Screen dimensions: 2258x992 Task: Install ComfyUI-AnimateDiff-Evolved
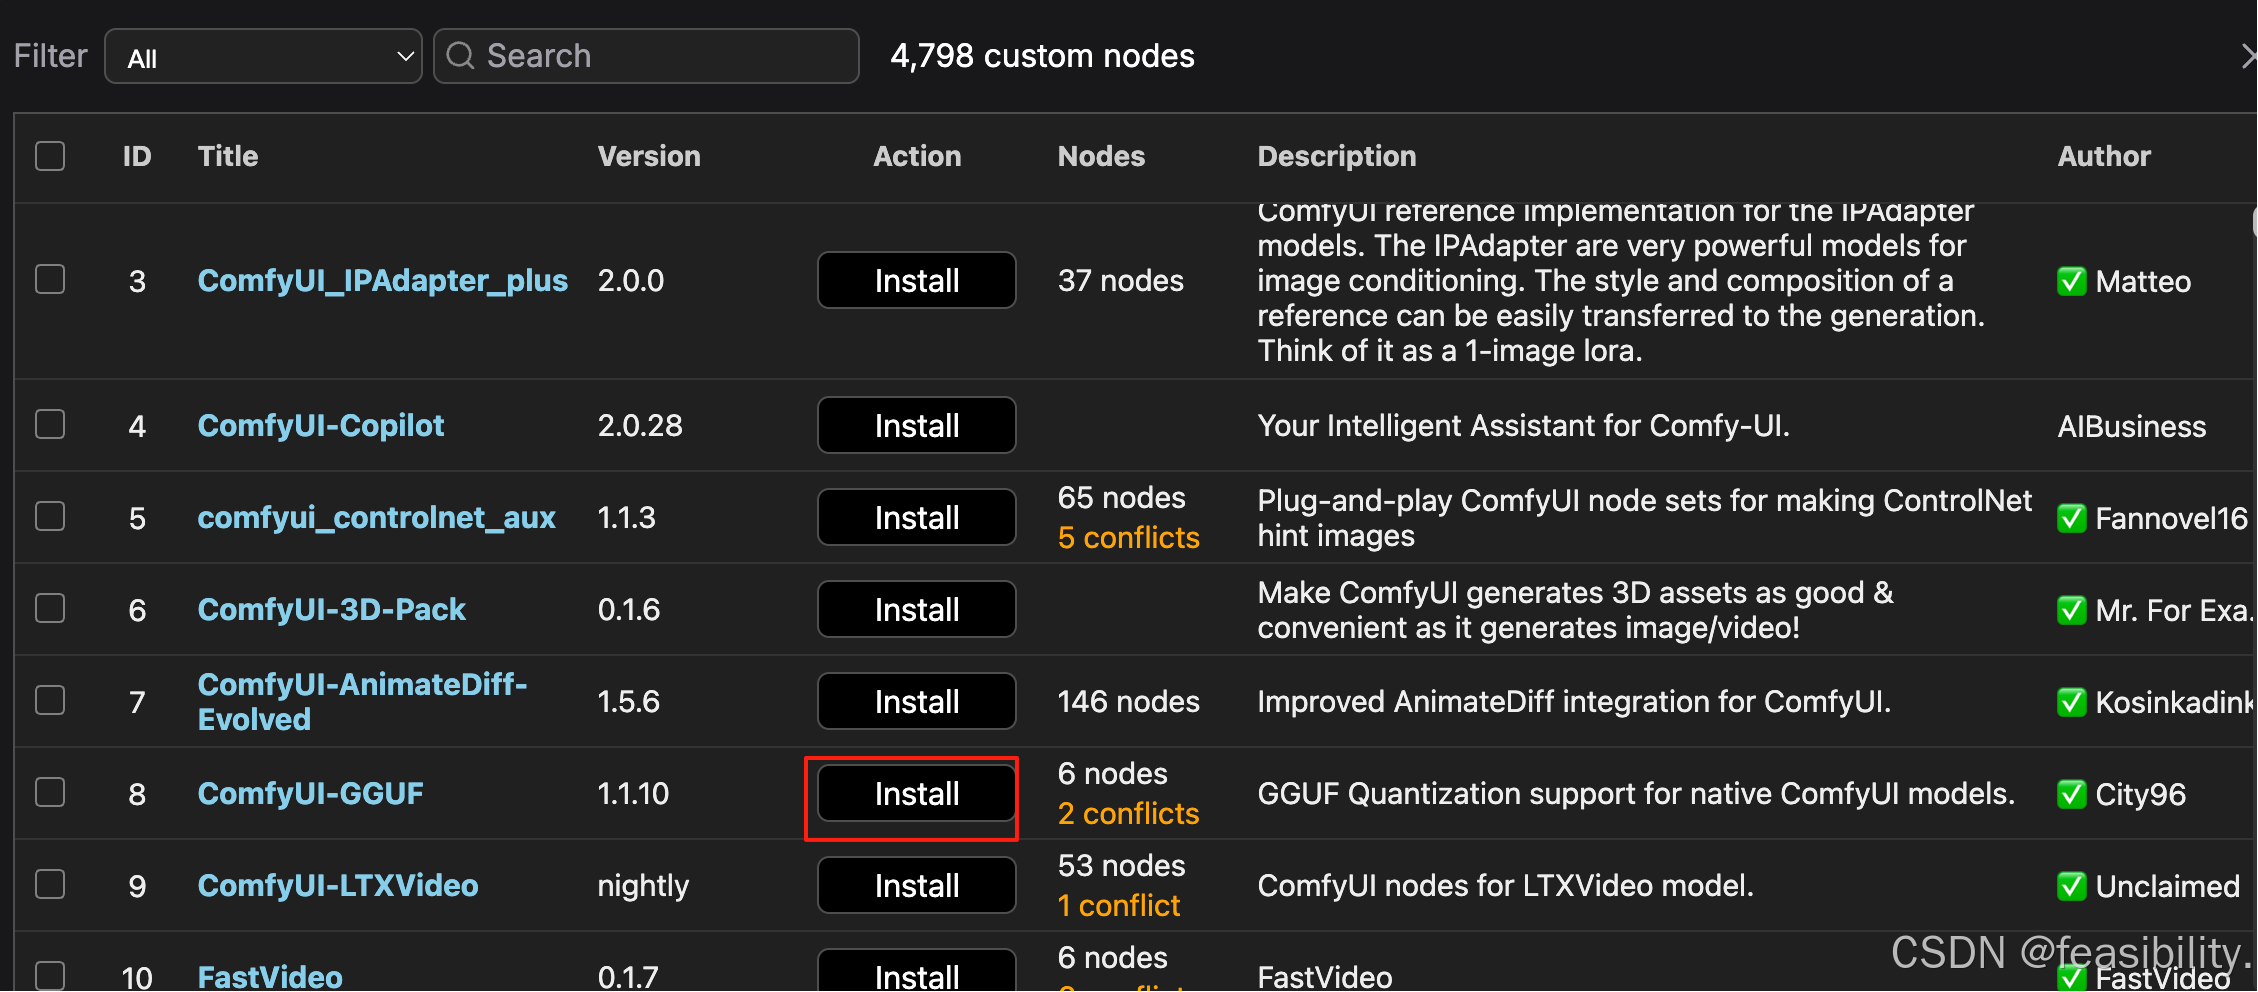(917, 701)
